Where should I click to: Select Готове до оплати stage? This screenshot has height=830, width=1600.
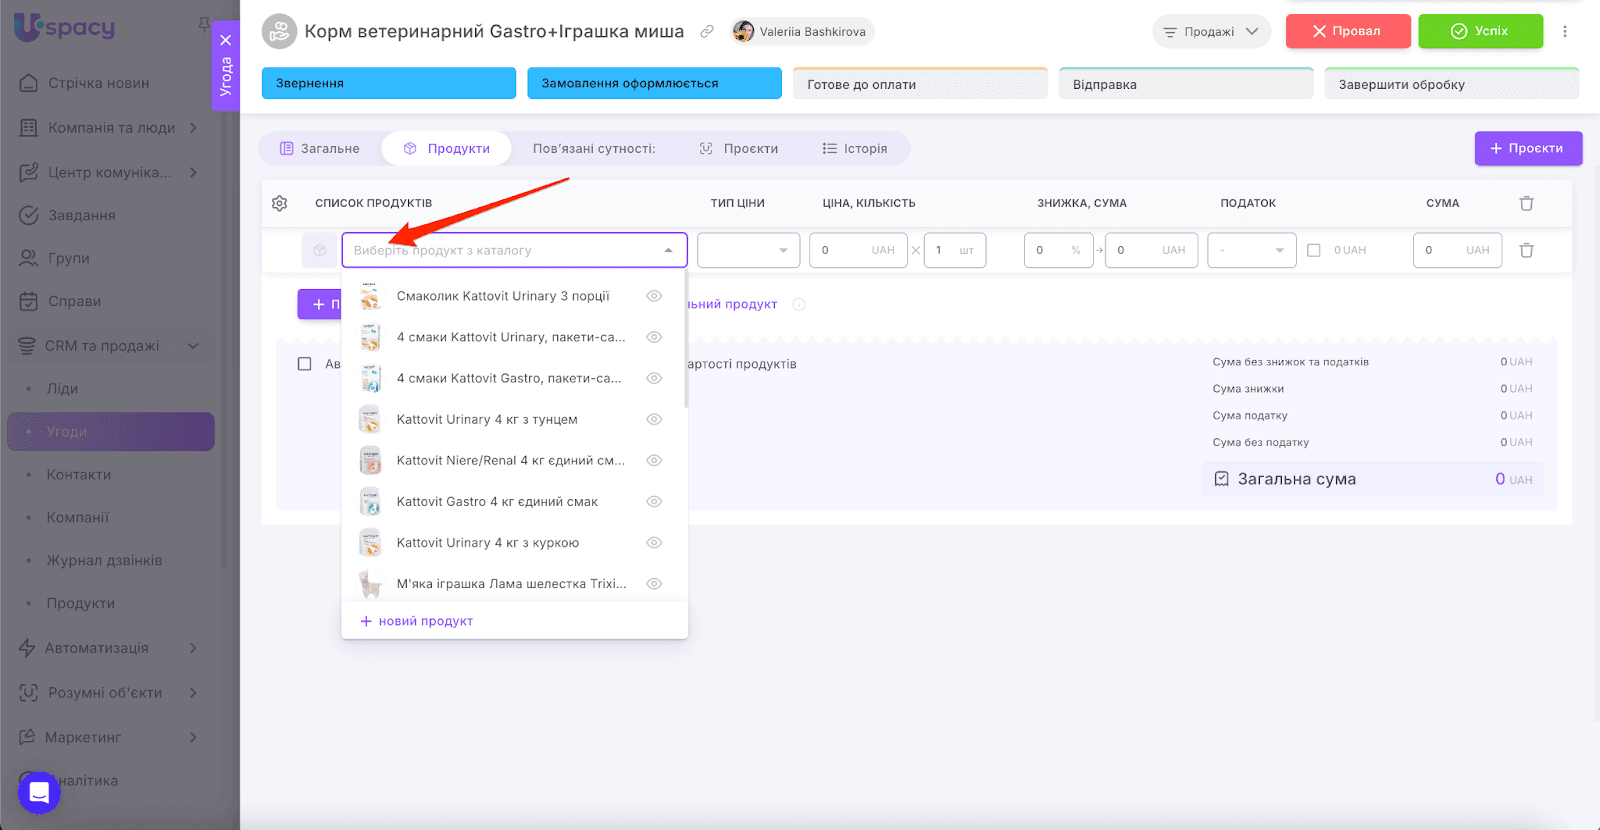920,84
